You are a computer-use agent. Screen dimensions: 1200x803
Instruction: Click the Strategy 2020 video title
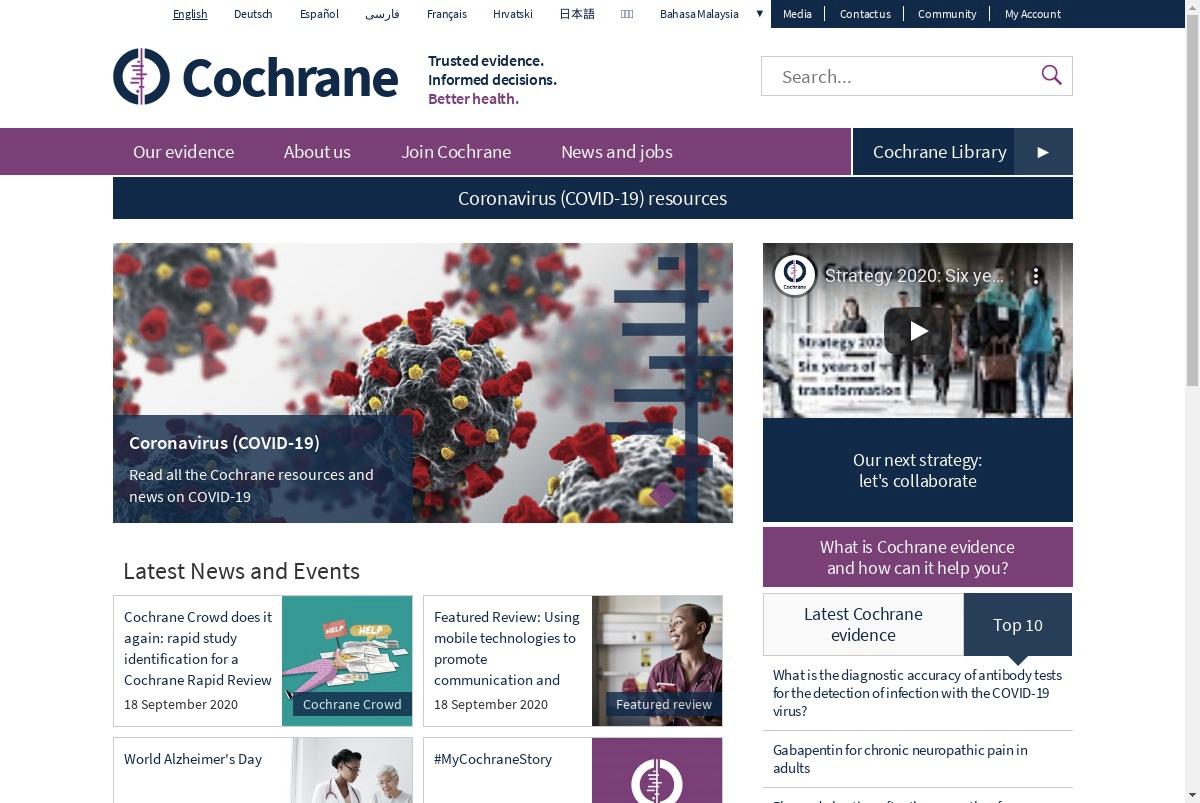(x=914, y=276)
